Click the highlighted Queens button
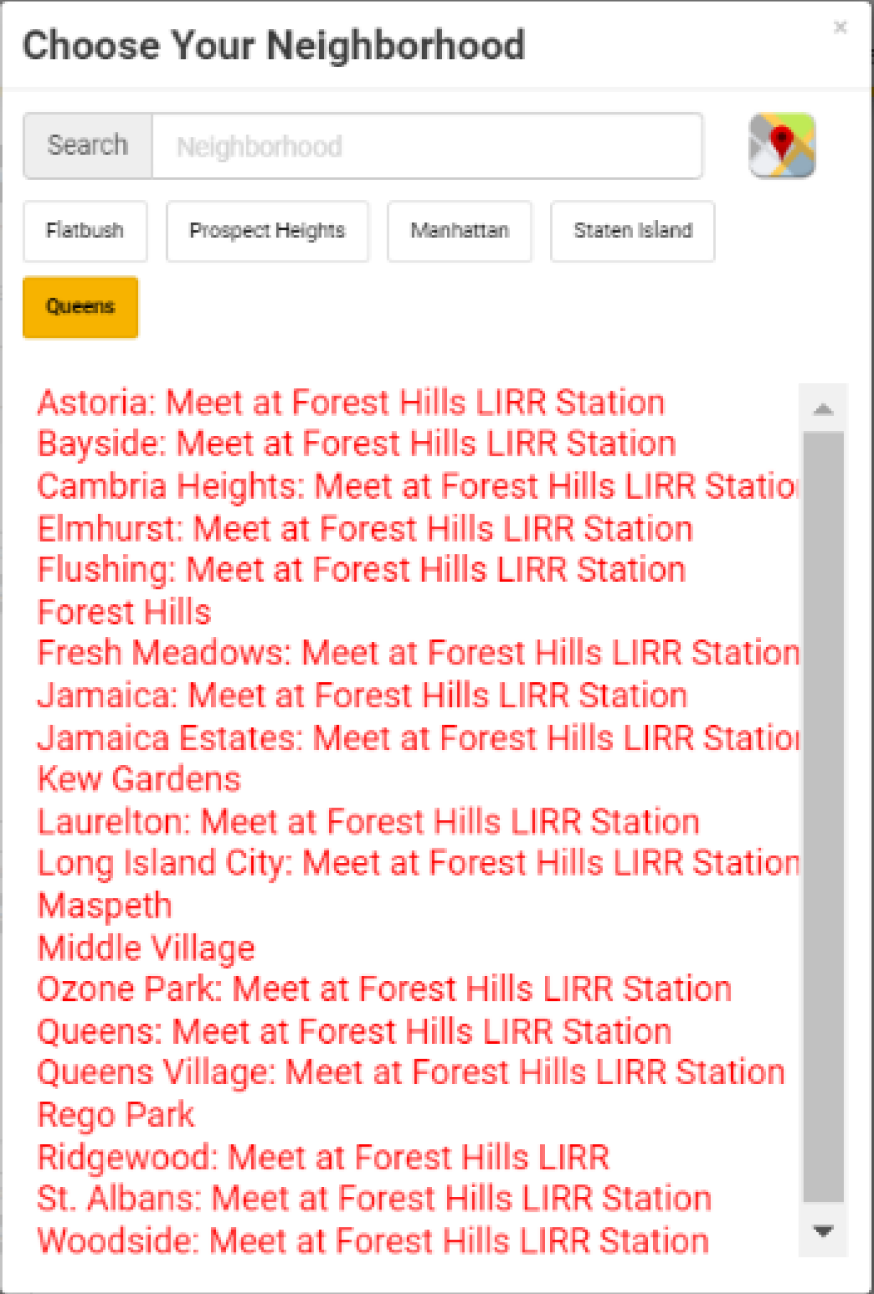874x1294 pixels. [x=80, y=307]
